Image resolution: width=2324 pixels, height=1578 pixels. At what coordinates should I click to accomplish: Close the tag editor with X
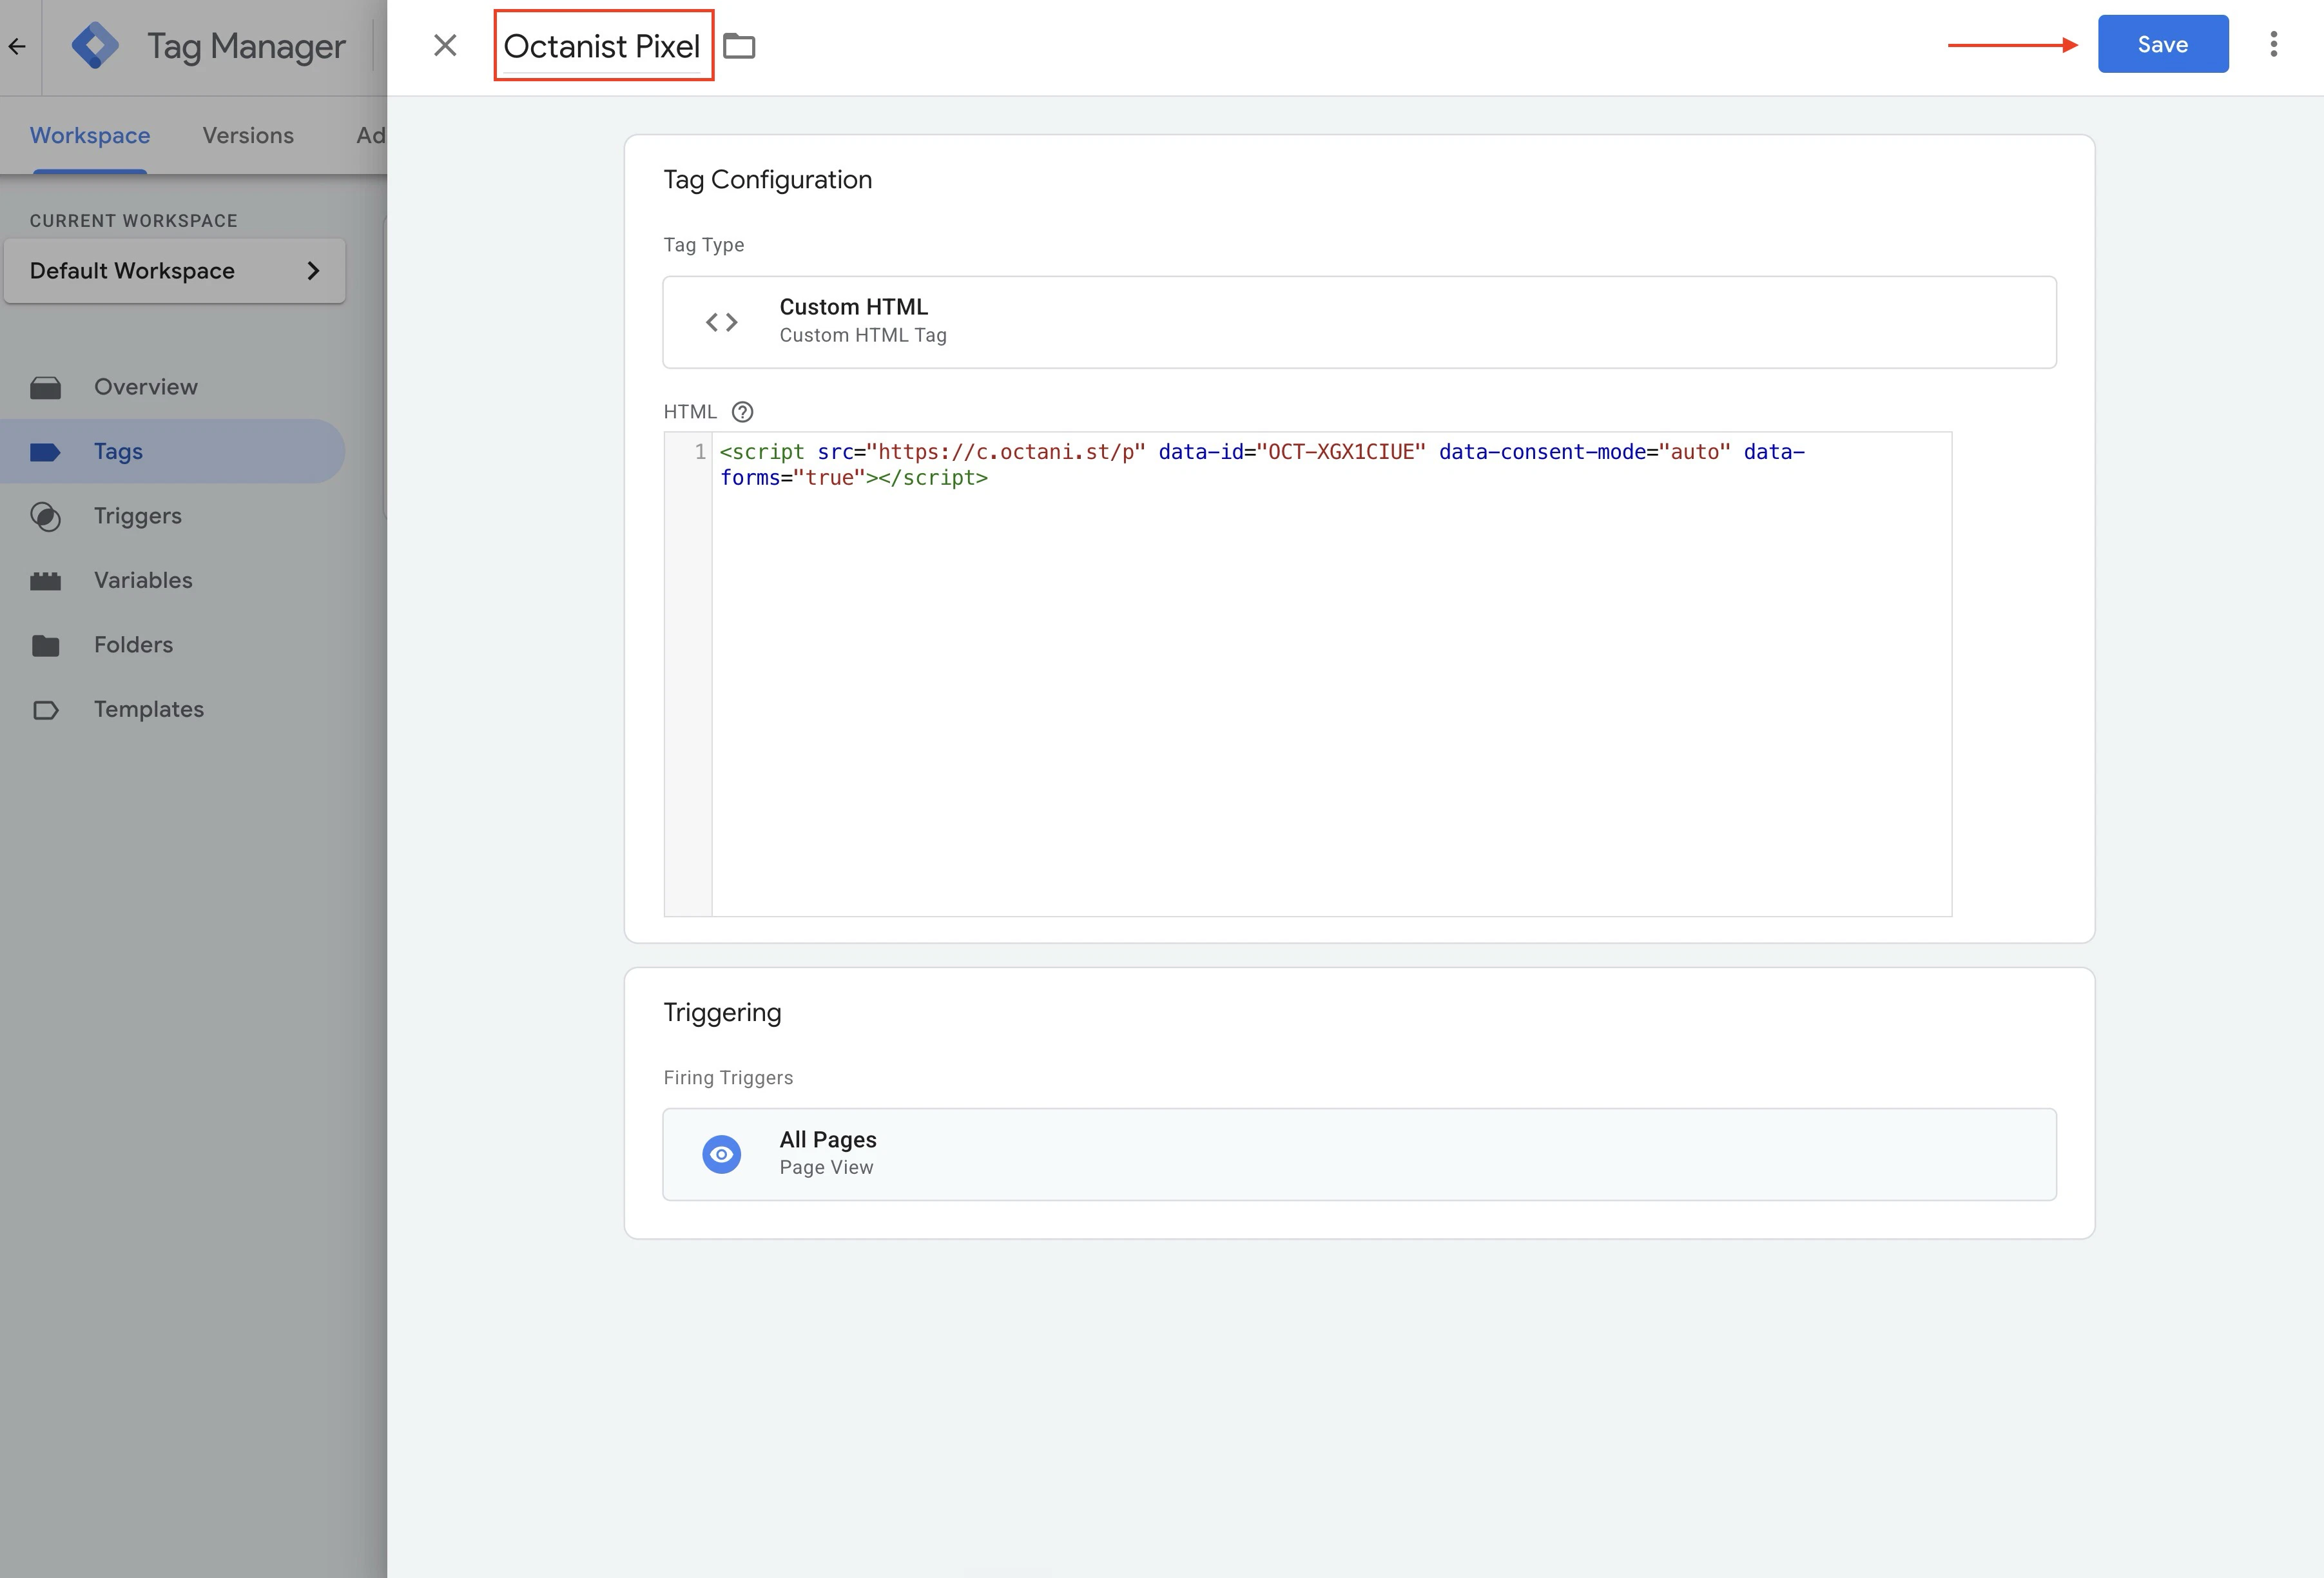pos(445,45)
